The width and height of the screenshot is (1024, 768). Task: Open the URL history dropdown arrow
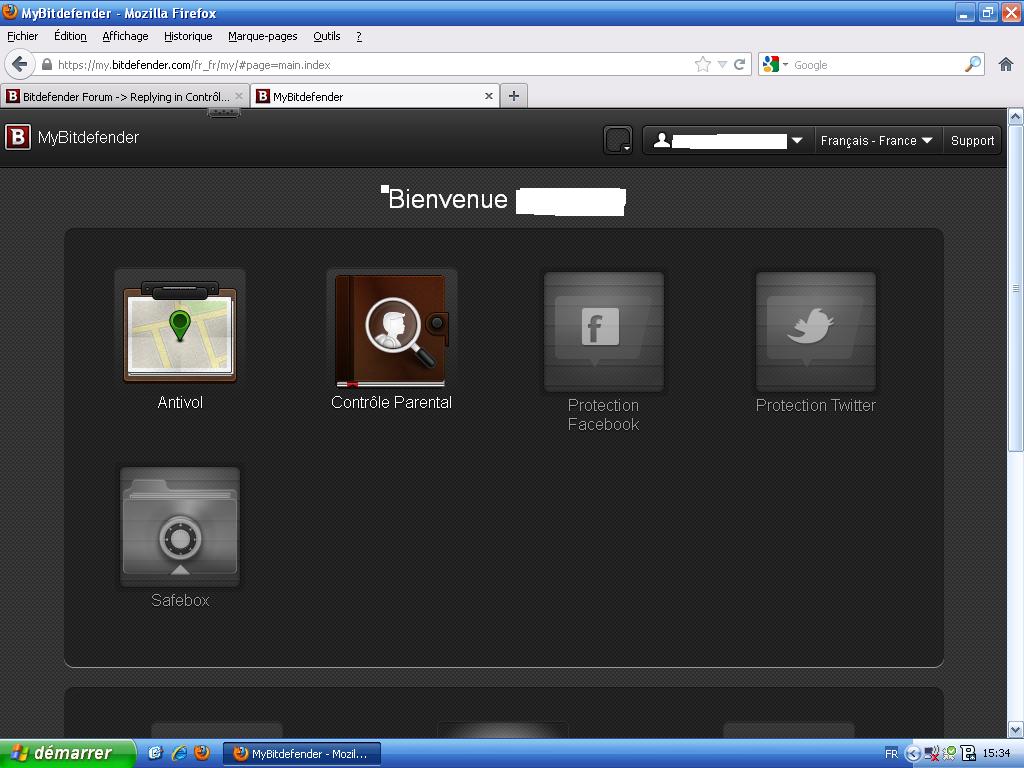pyautogui.click(x=722, y=64)
